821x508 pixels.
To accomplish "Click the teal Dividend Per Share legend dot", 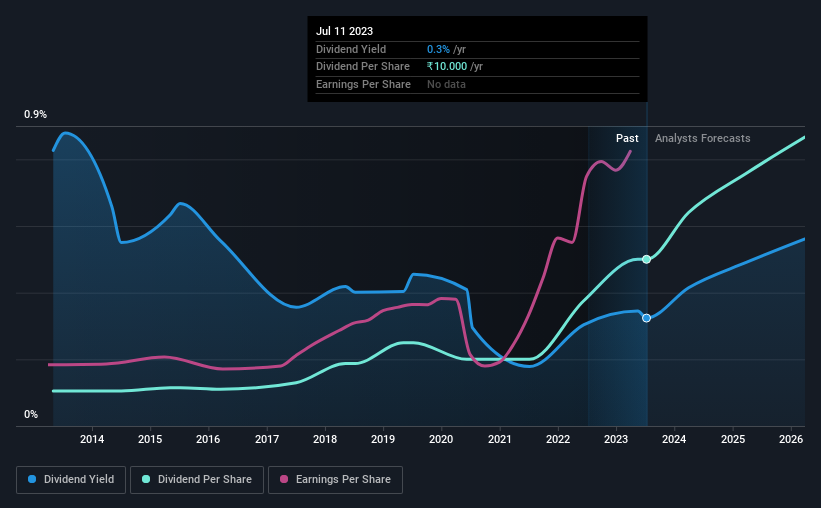I will tap(146, 479).
